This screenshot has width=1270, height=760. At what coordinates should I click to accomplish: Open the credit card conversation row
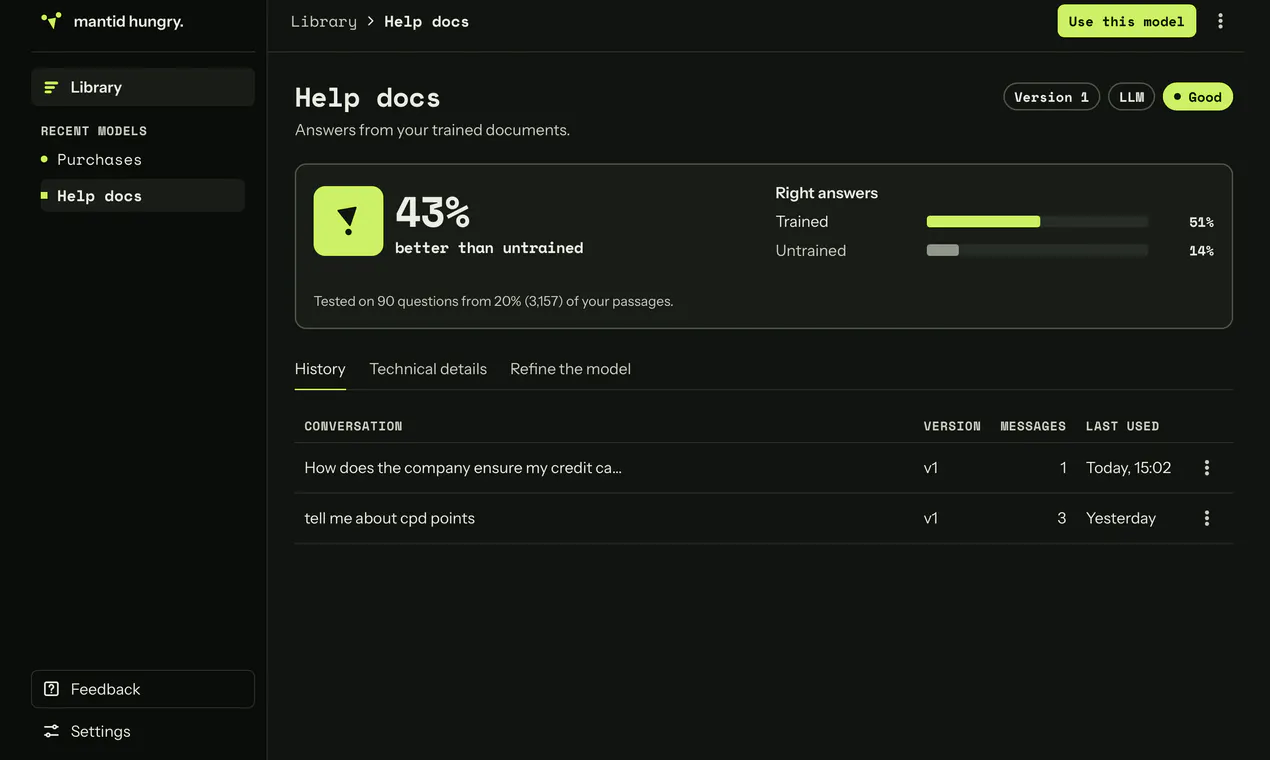(x=764, y=468)
